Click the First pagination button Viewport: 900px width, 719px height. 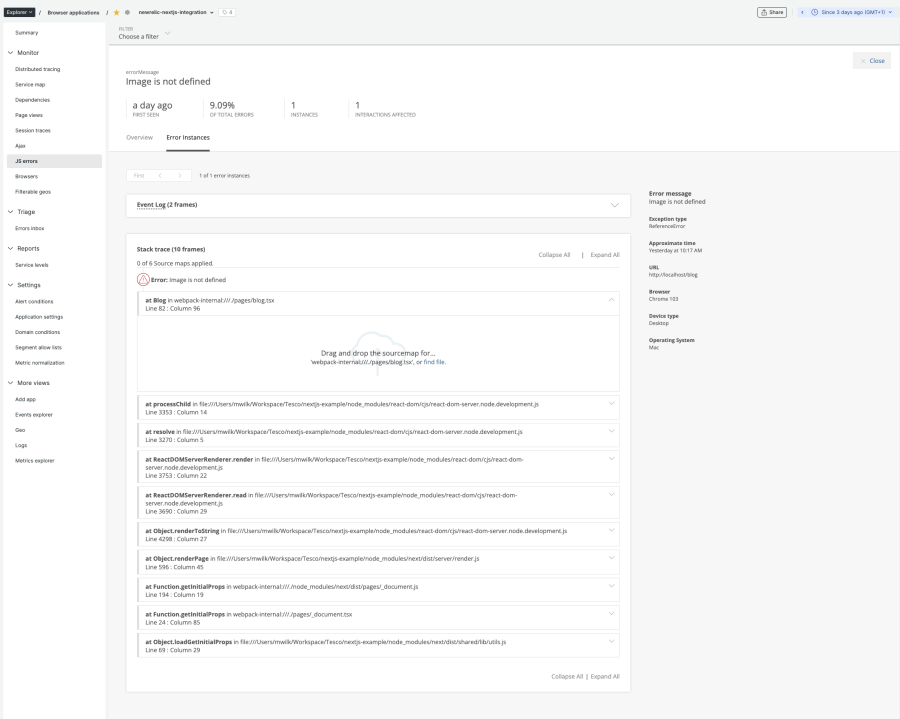click(139, 176)
